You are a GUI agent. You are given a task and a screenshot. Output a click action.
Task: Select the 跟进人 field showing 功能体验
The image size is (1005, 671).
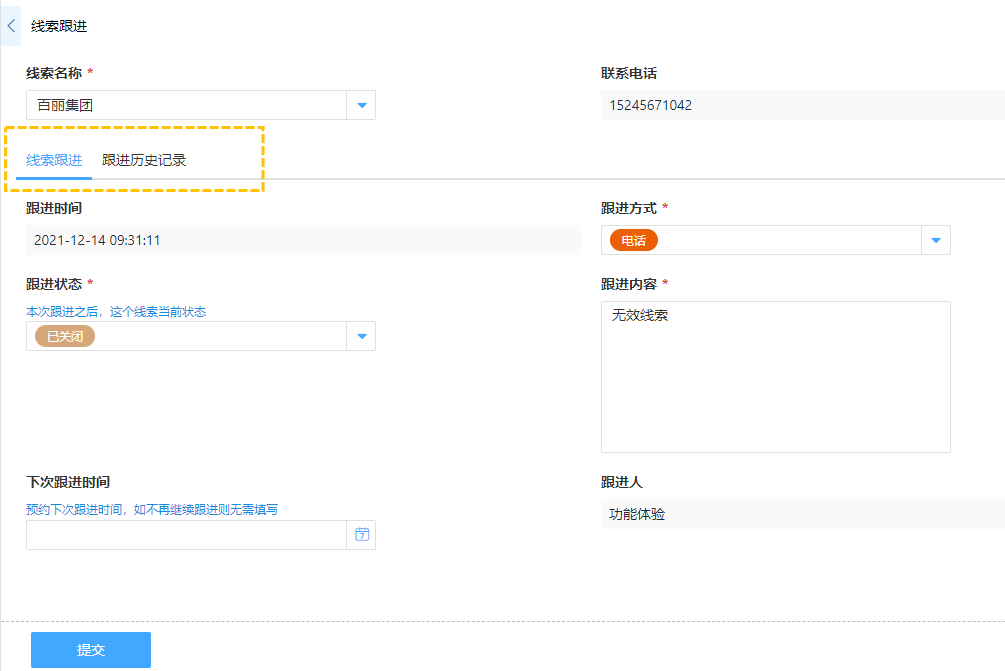[800, 514]
